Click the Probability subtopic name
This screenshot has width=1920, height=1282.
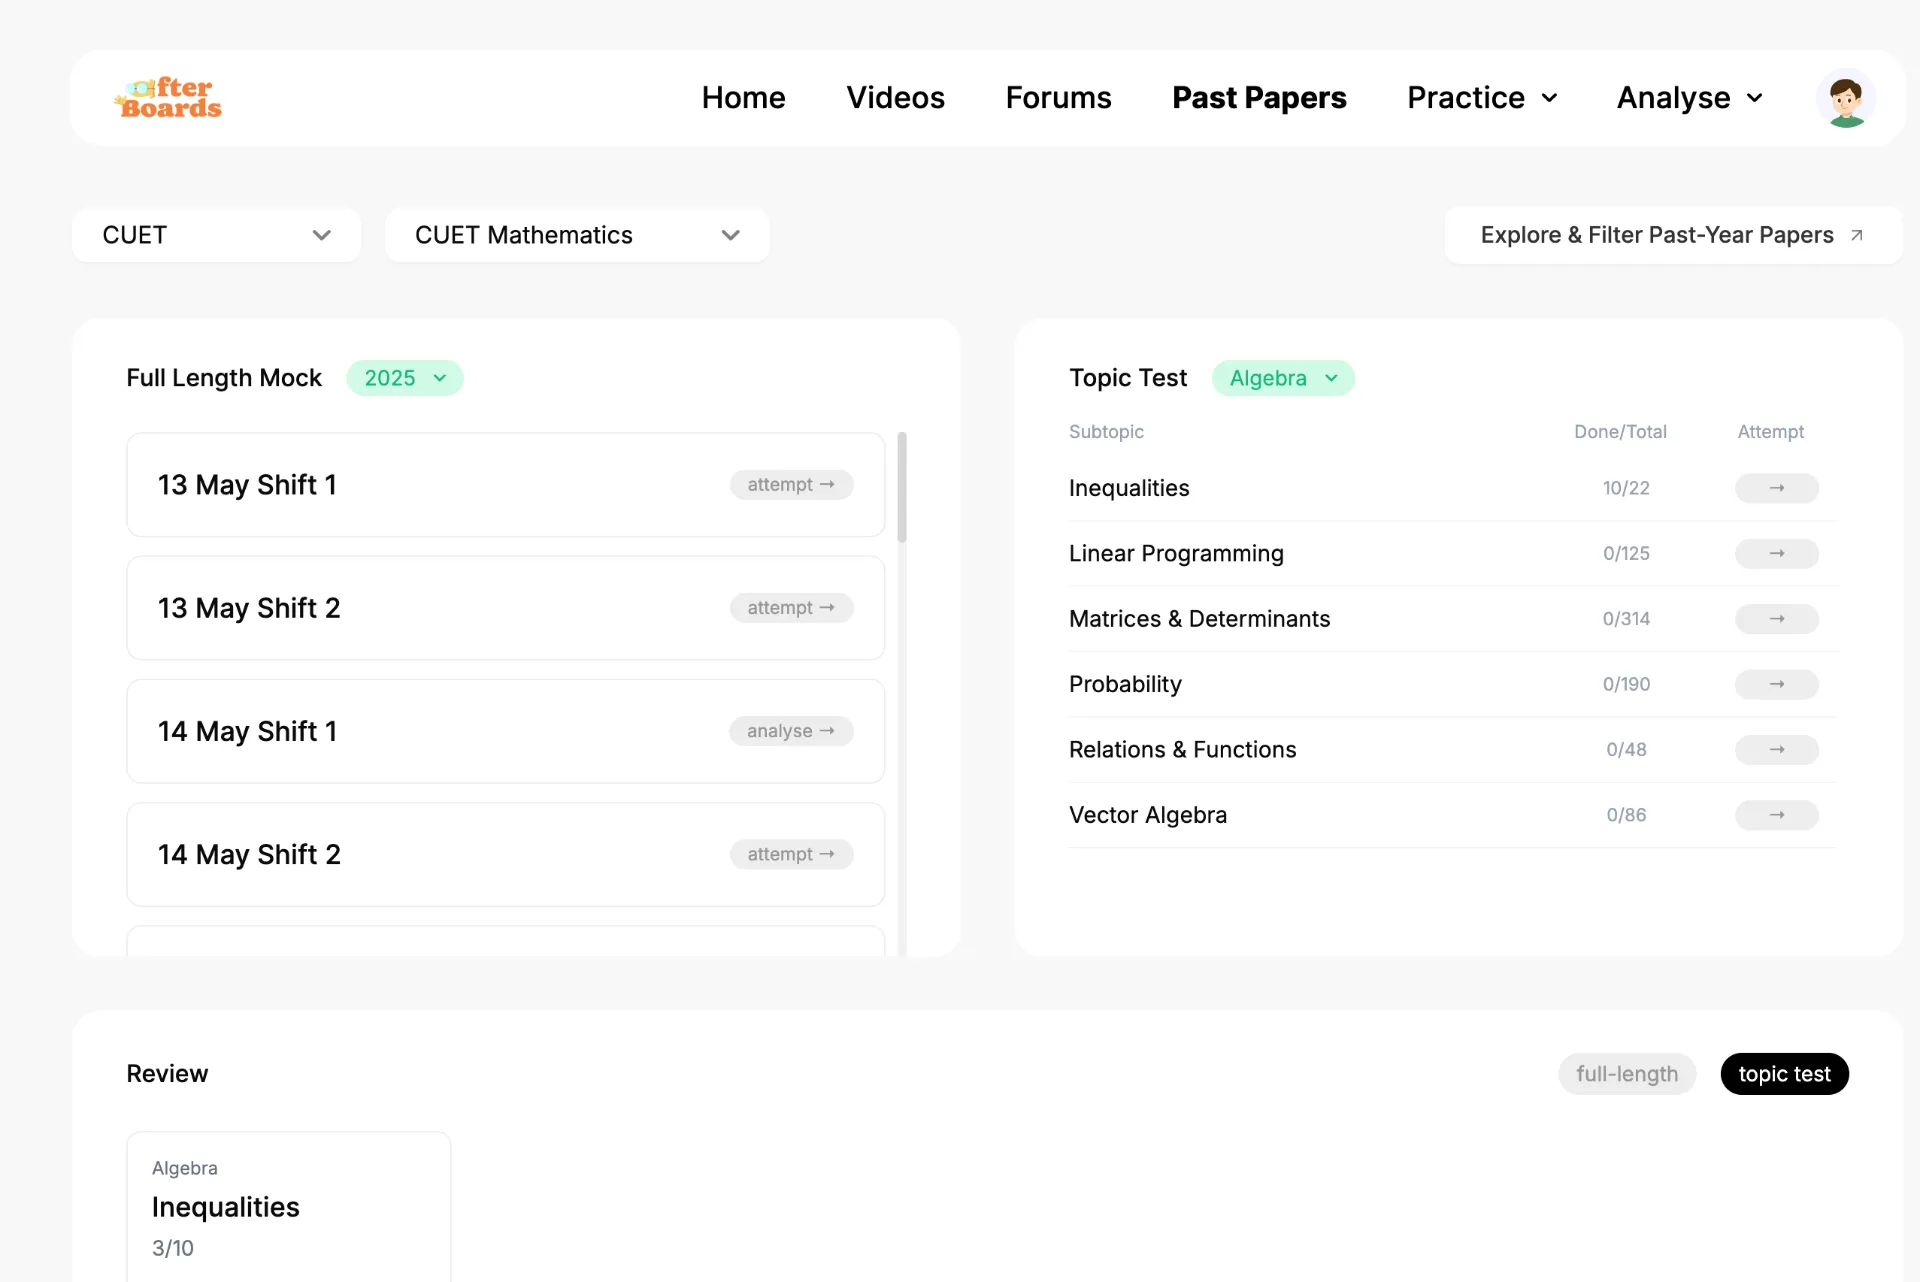tap(1125, 684)
